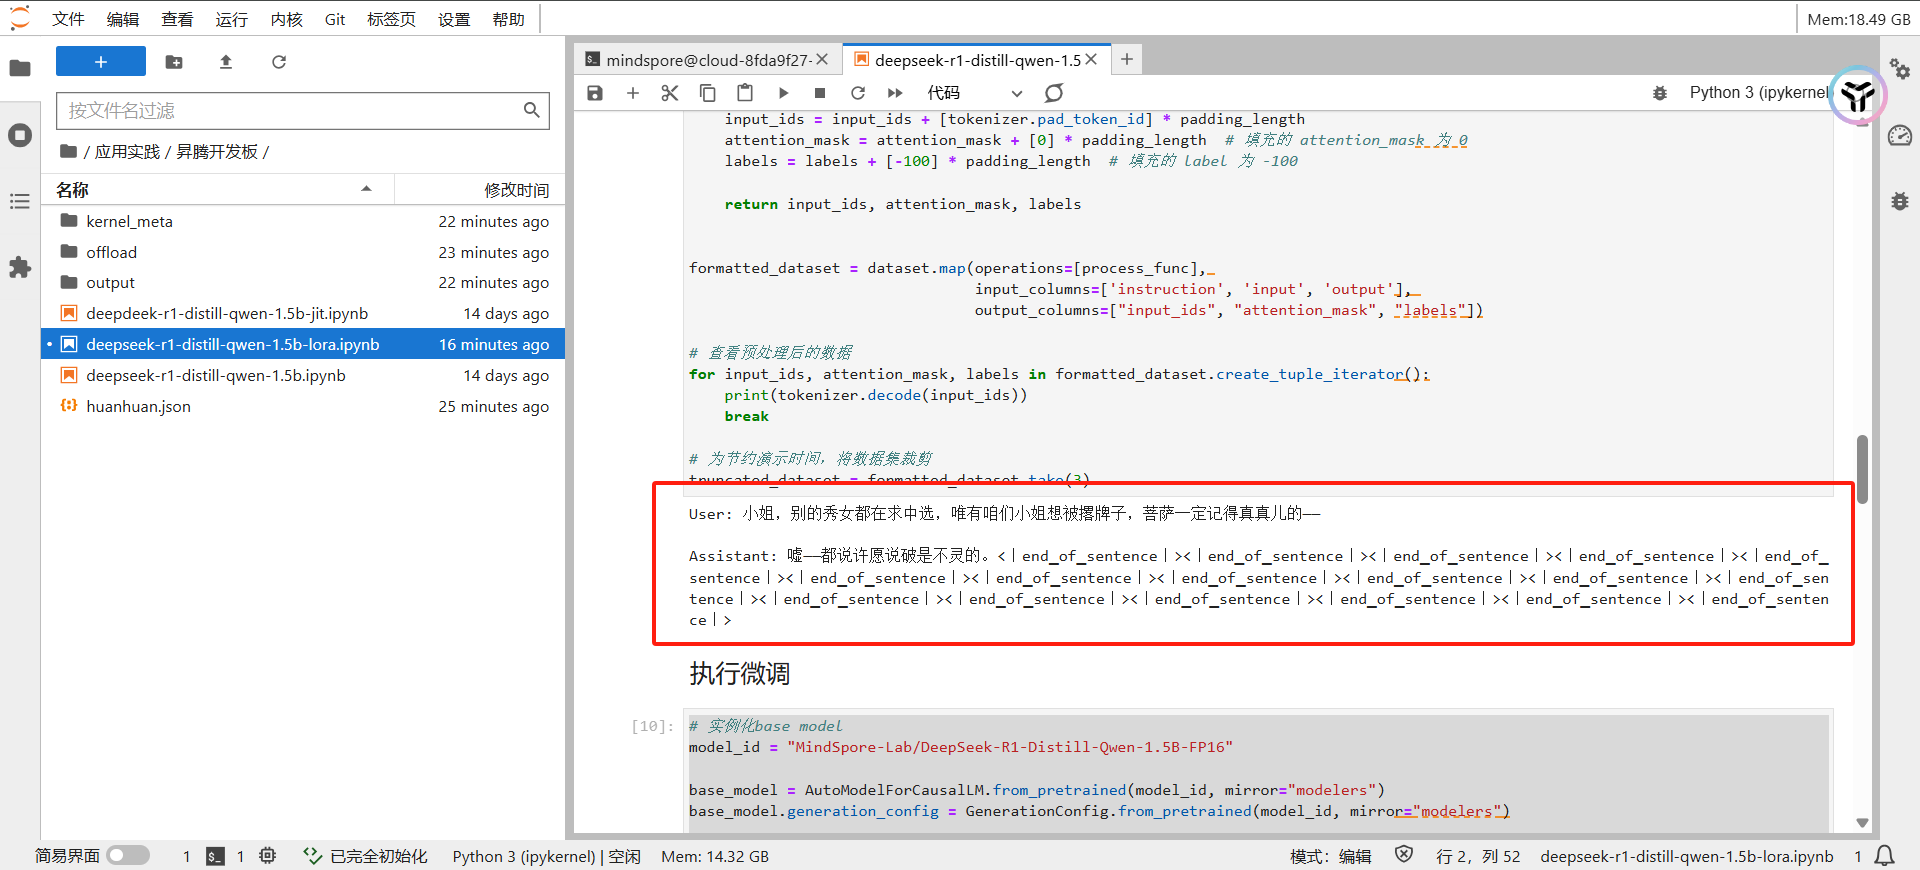The height and width of the screenshot is (870, 1920).
Task: Sort files by 修改时间 column
Action: [516, 190]
